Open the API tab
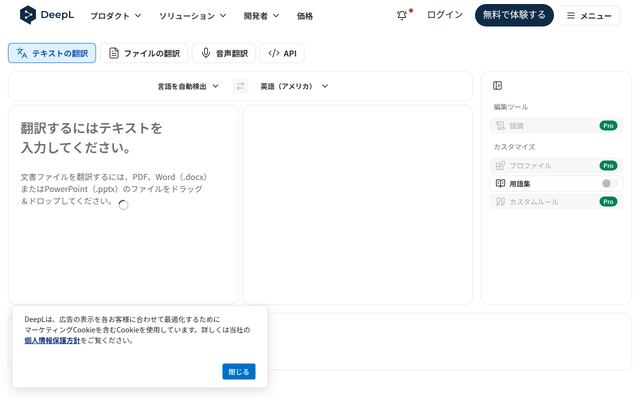 point(282,53)
